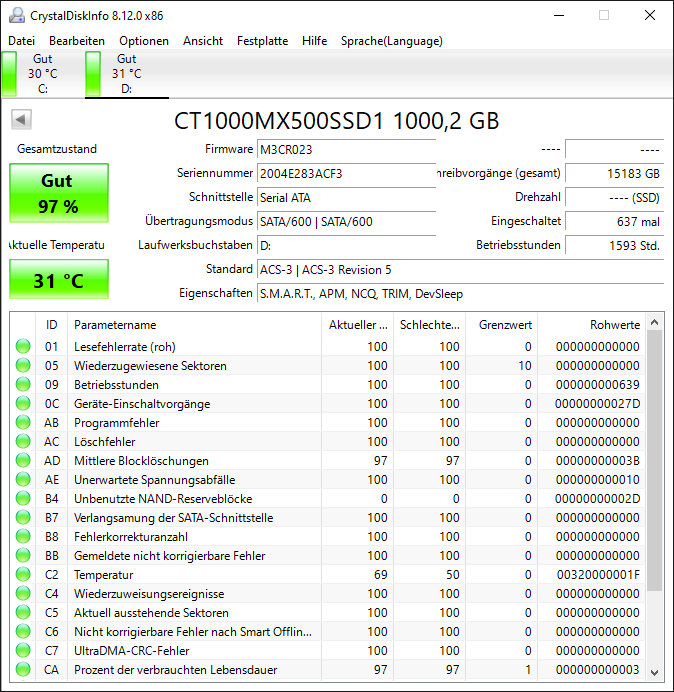Open the Optionen menu
The image size is (674, 692).
144,41
